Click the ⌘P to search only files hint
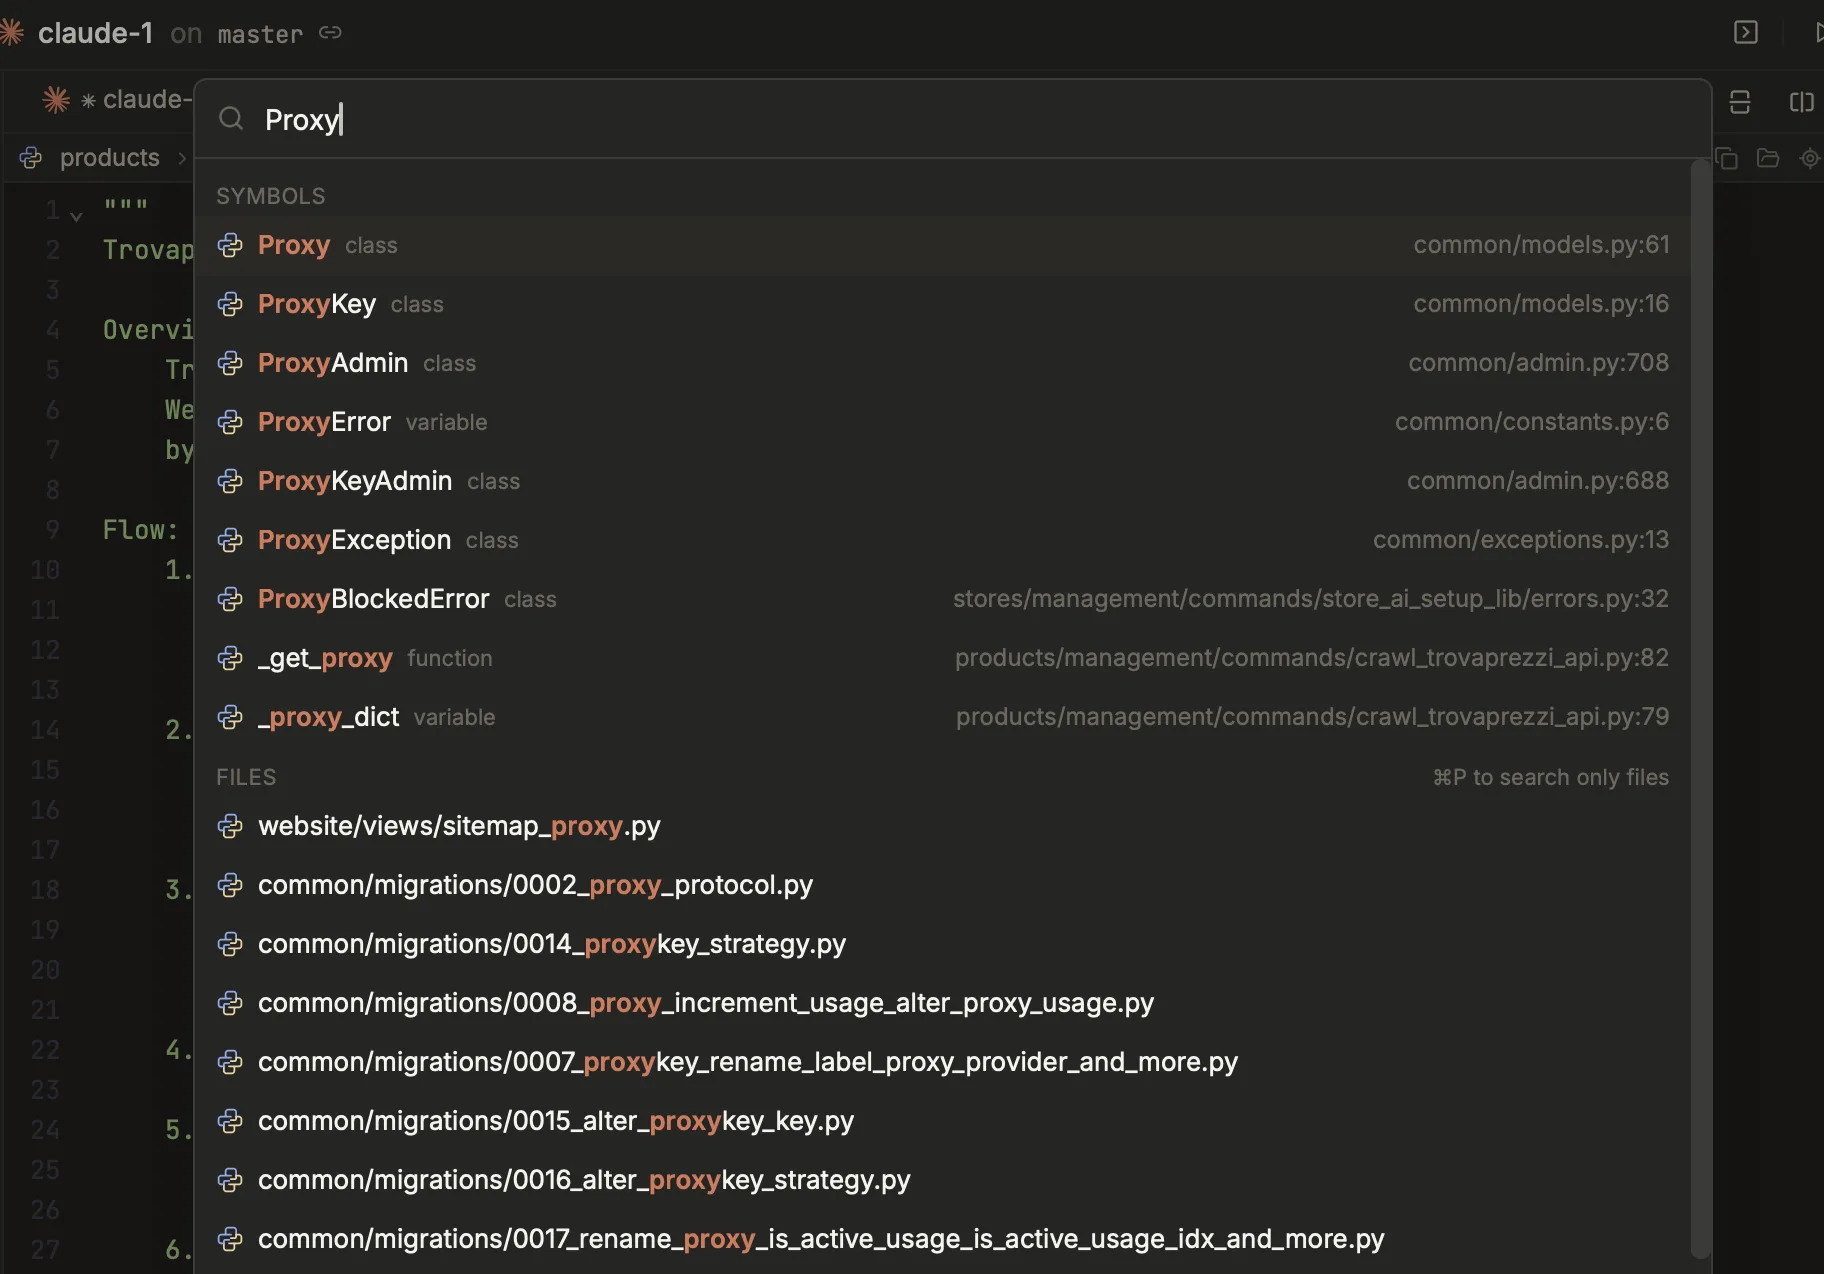The width and height of the screenshot is (1824, 1274). coord(1551,777)
